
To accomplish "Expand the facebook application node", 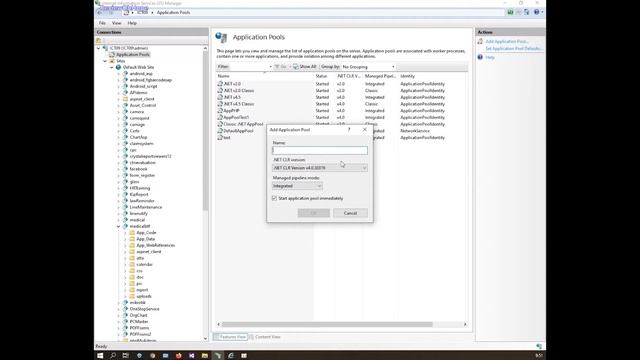I will 119,169.
